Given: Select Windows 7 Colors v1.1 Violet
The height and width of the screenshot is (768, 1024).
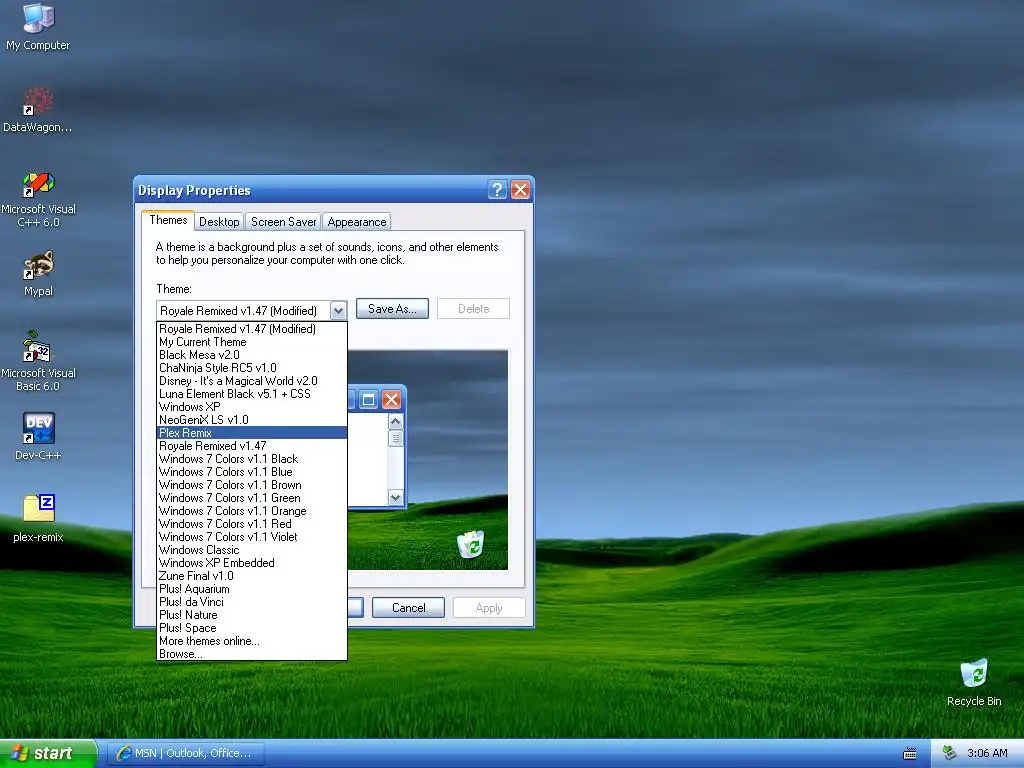Looking at the screenshot, I should pos(252,537).
